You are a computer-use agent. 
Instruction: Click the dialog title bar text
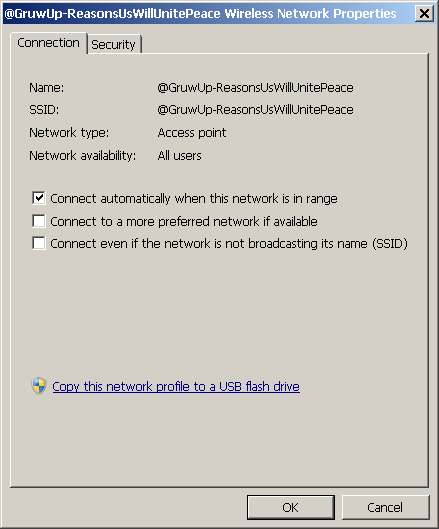pyautogui.click(x=200, y=14)
